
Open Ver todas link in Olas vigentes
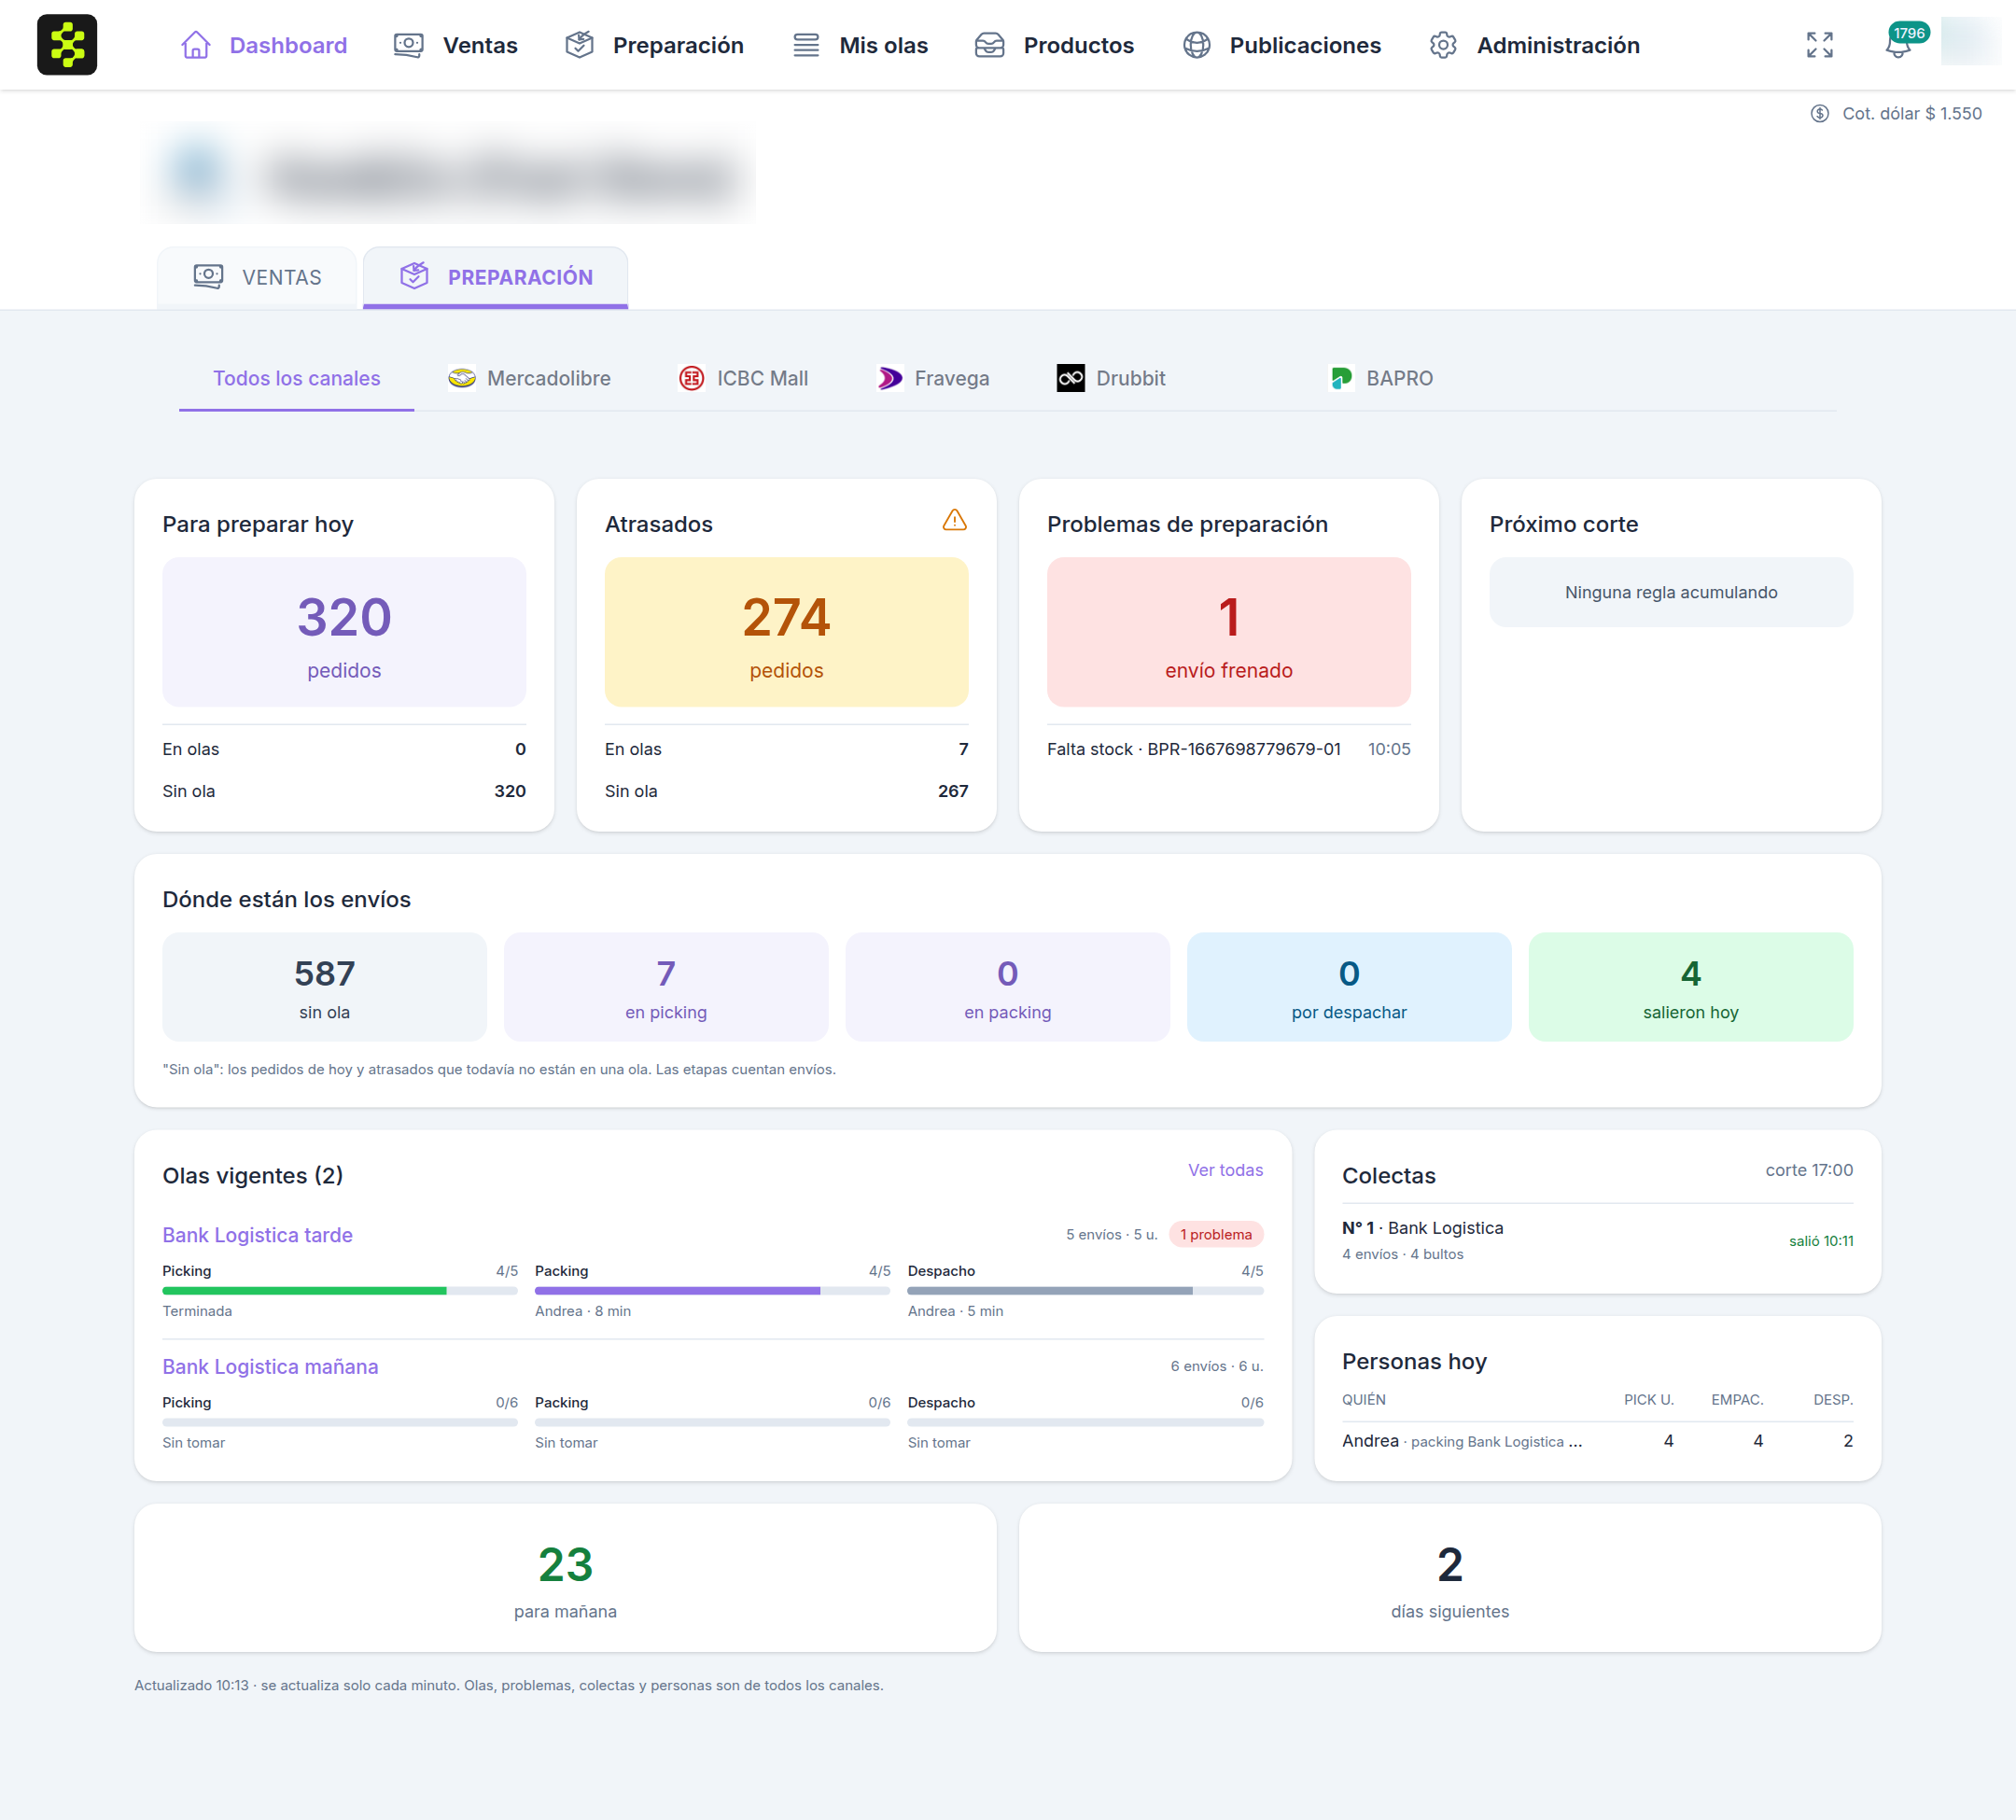tap(1225, 1170)
